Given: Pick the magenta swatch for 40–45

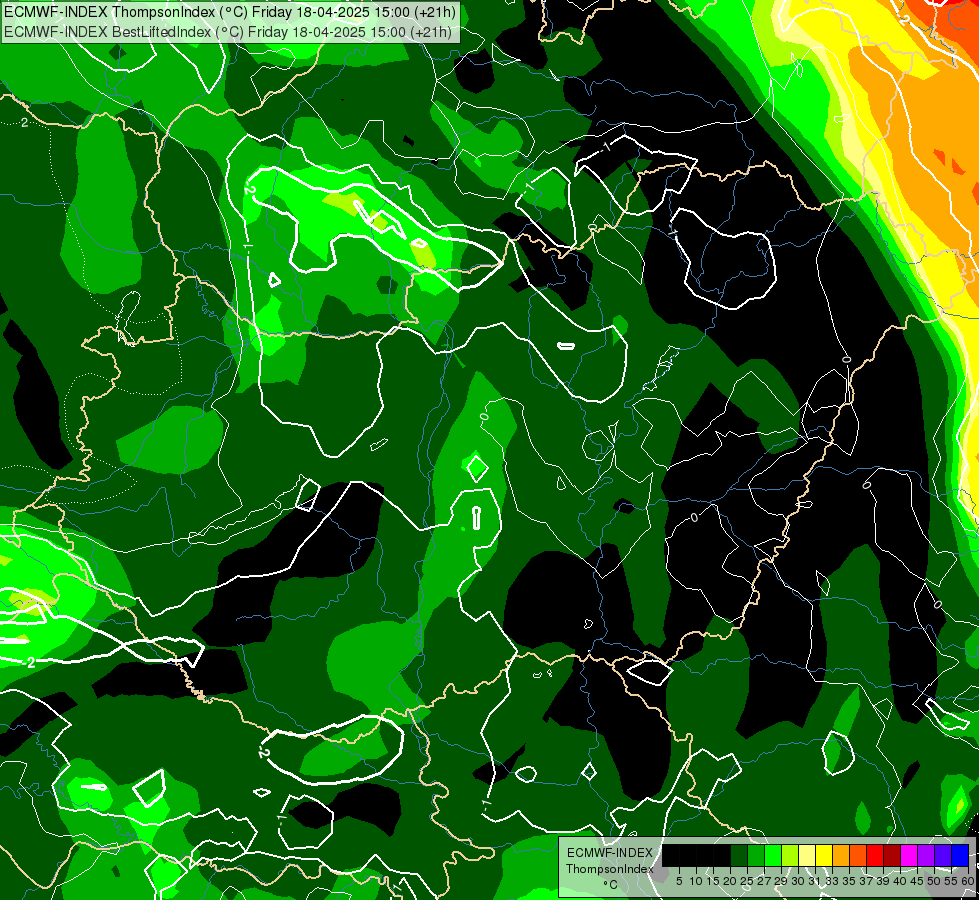Looking at the screenshot, I should click(x=909, y=855).
